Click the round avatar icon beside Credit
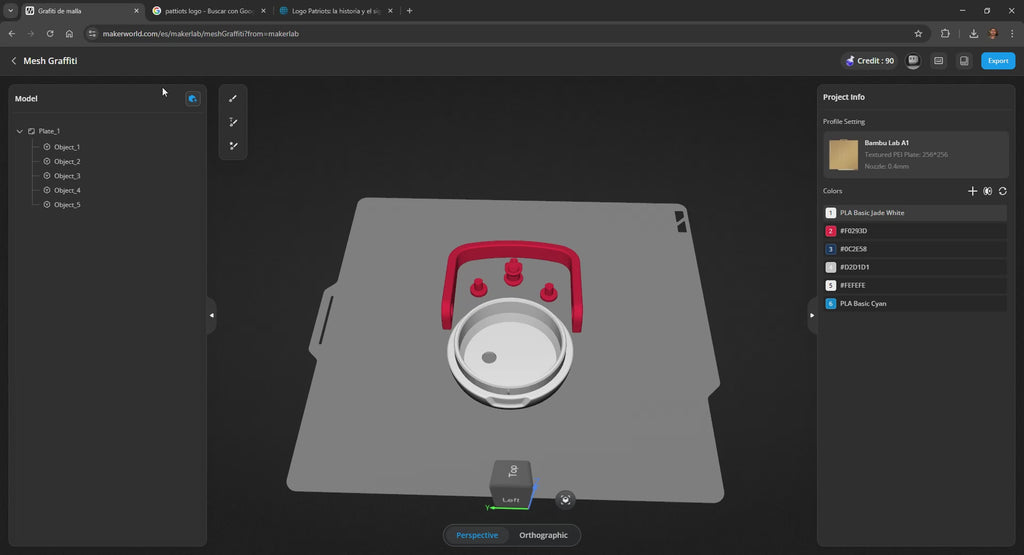The image size is (1024, 555). click(x=913, y=61)
